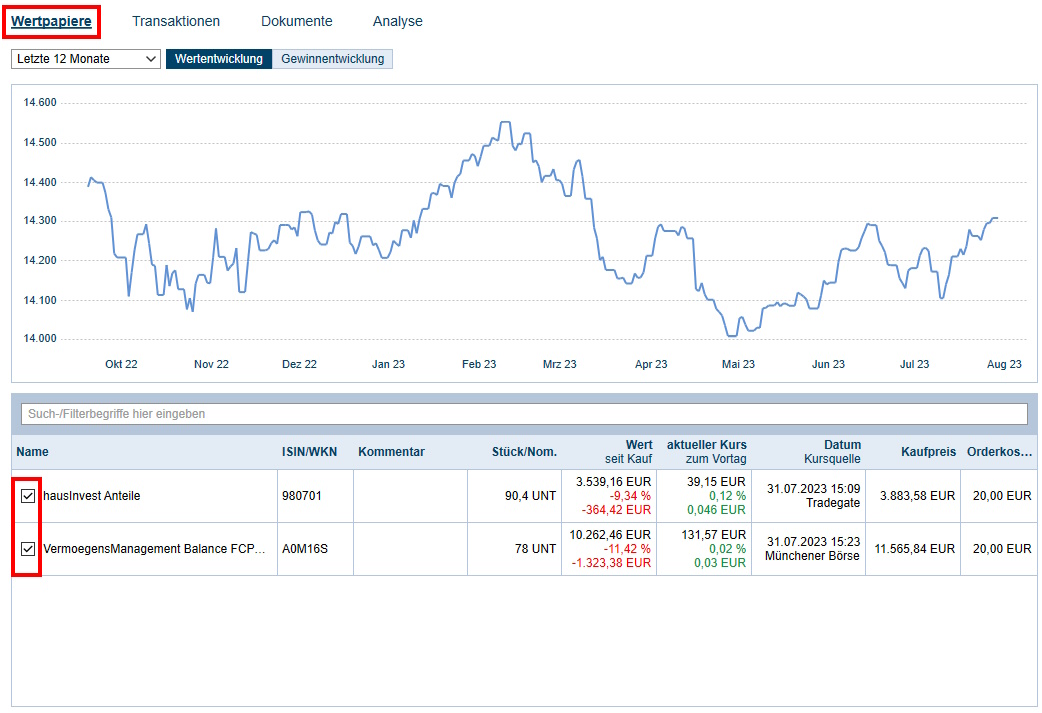
Task: Click the search and filter input field
Action: pos(523,414)
